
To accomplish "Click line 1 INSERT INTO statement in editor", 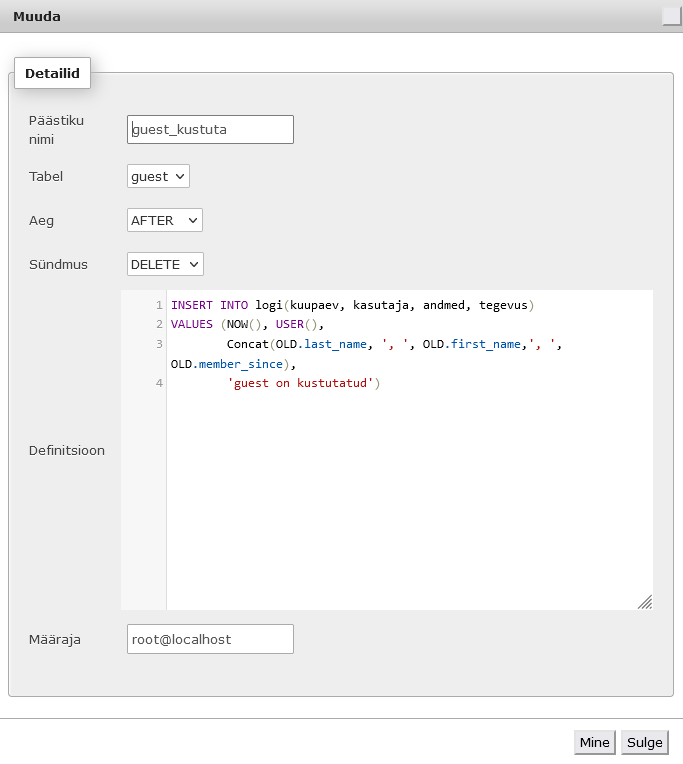I will [352, 305].
